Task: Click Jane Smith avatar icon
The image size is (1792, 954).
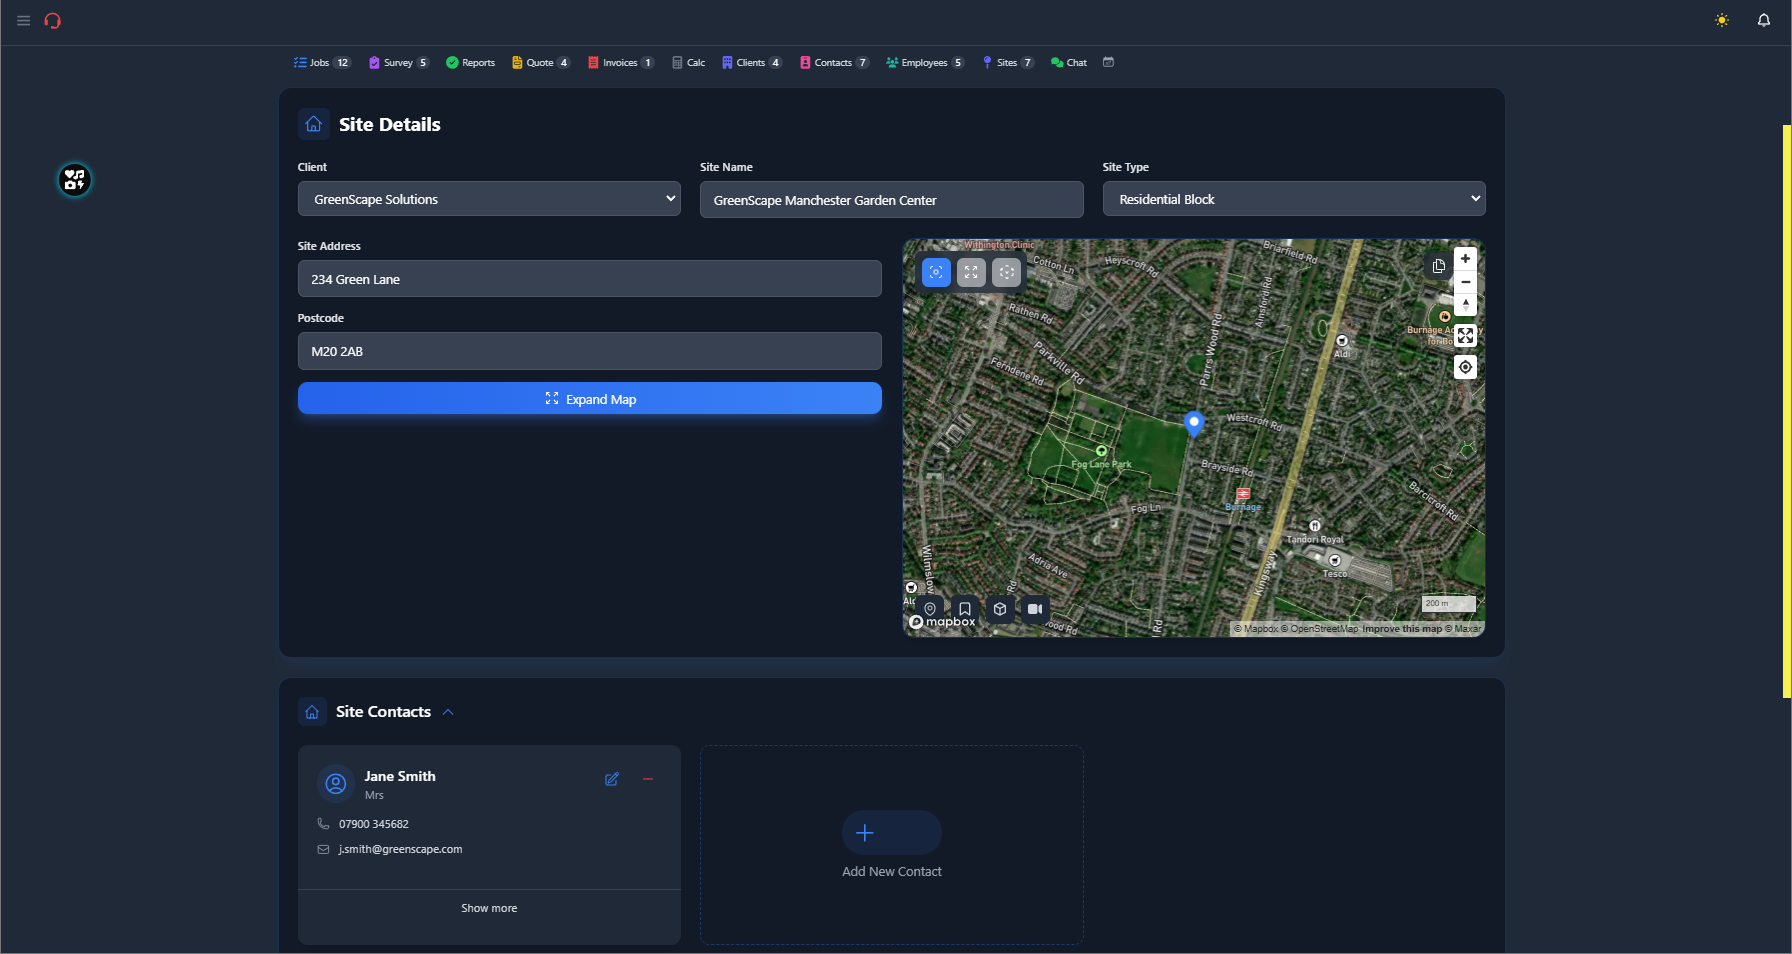Action: click(x=336, y=783)
